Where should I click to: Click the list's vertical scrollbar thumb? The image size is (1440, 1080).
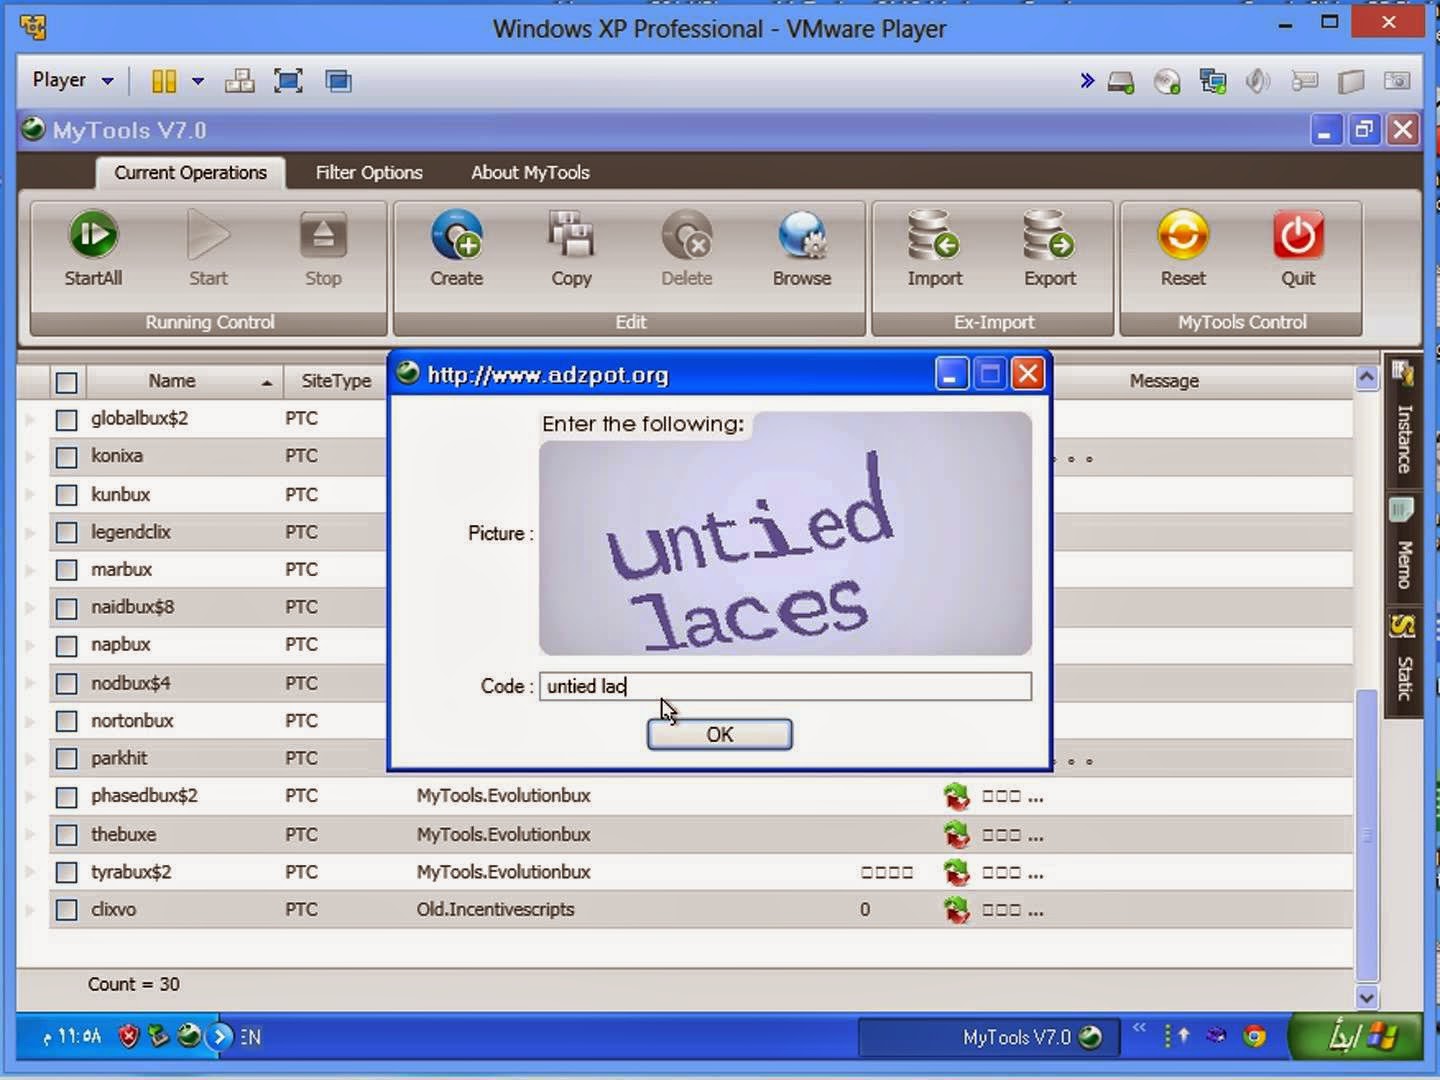coord(1366,835)
